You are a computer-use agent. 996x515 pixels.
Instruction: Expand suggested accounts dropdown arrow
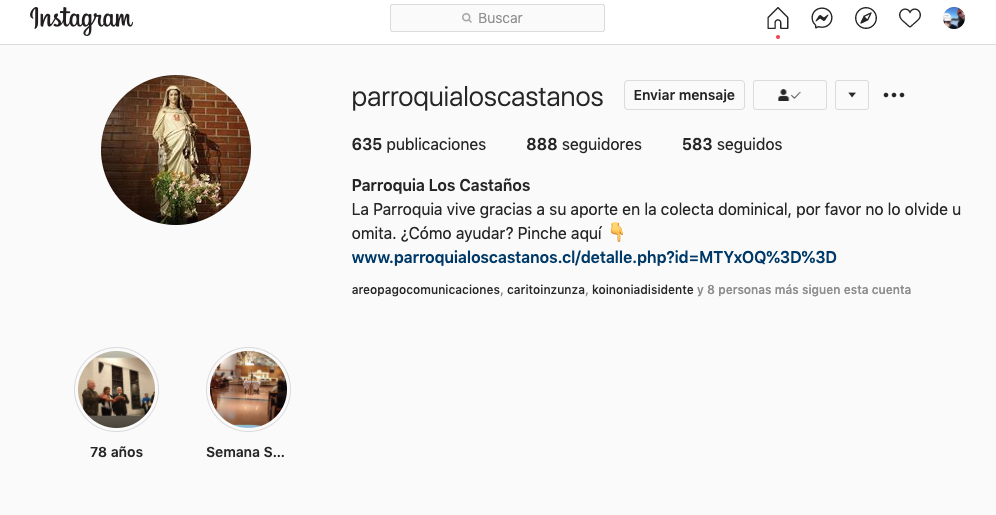[x=852, y=95]
